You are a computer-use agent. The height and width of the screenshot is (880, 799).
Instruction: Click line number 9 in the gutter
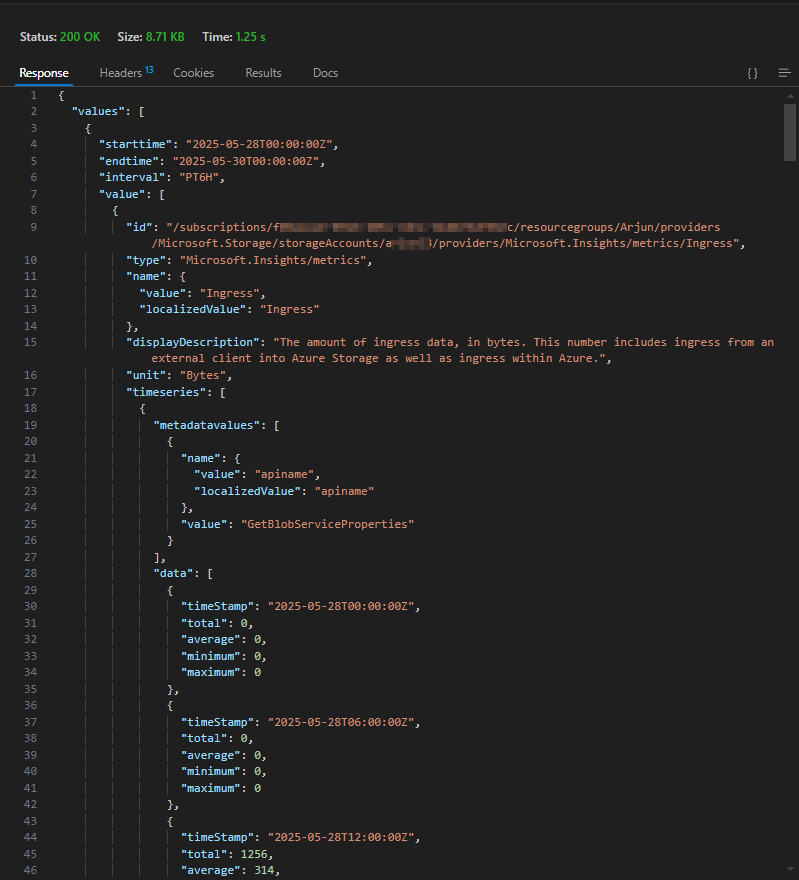(x=33, y=227)
